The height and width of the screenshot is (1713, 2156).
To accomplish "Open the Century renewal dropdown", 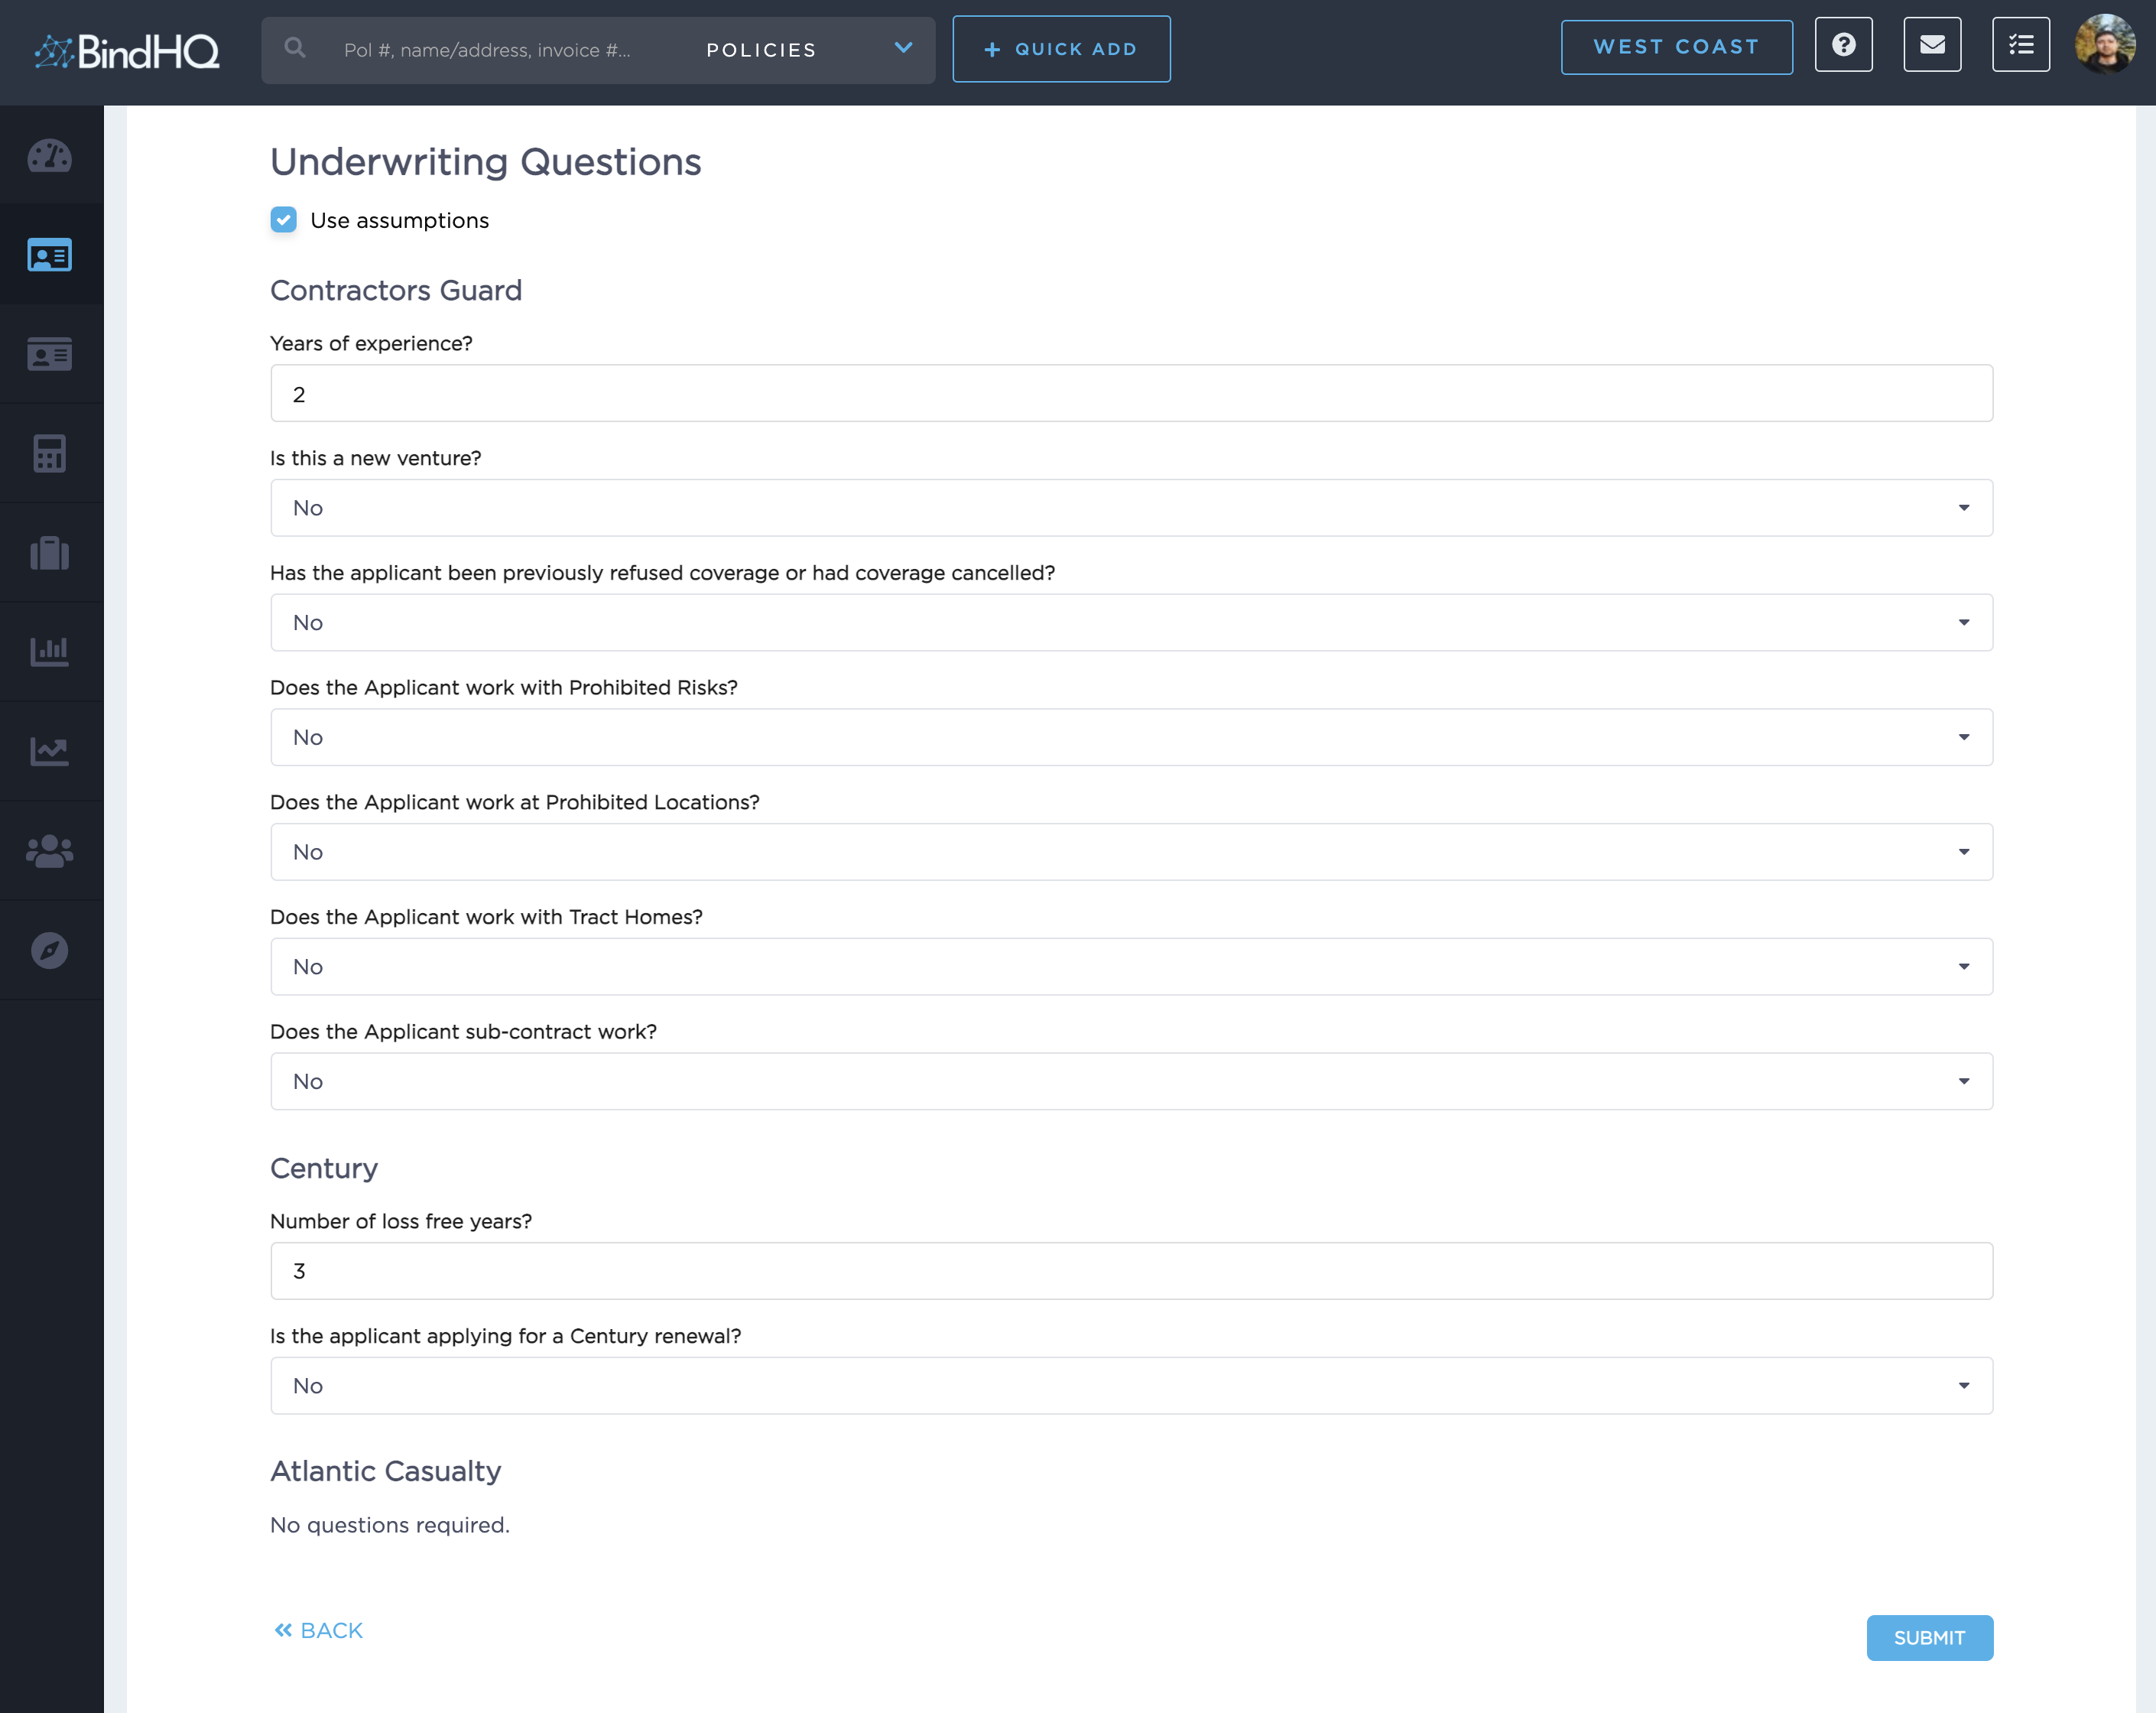I will (x=1131, y=1386).
